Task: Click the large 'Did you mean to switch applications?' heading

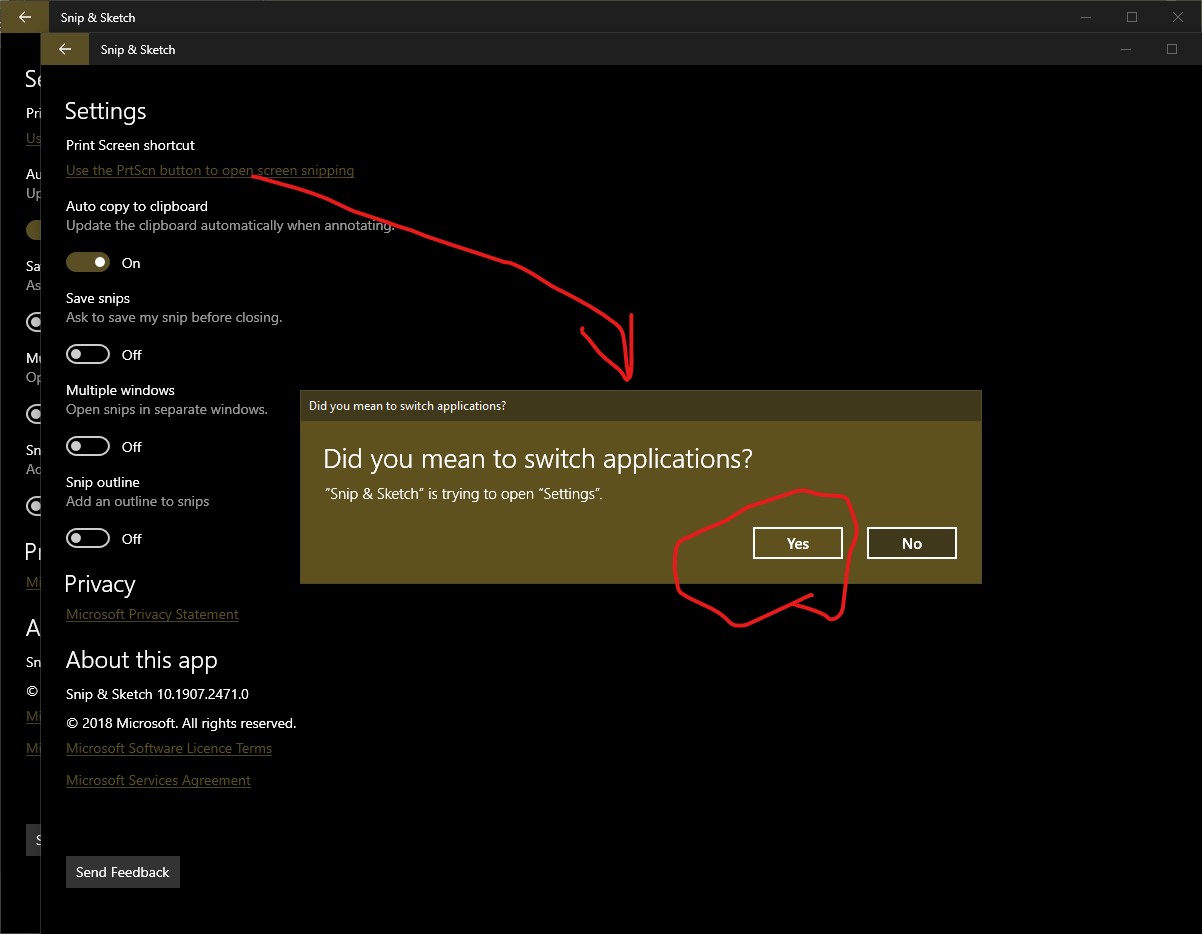Action: coord(538,459)
